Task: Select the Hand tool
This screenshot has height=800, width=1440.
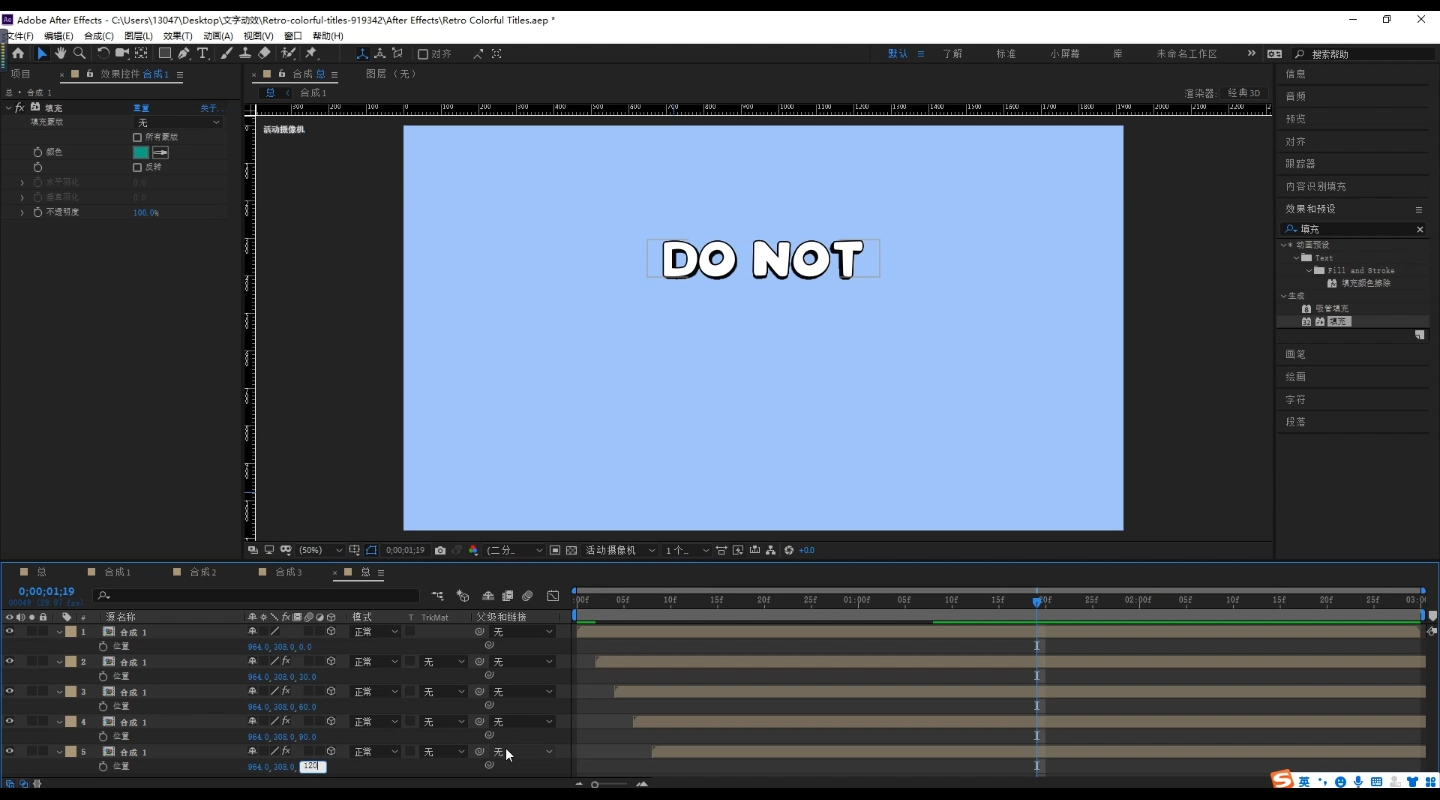Action: [x=60, y=53]
